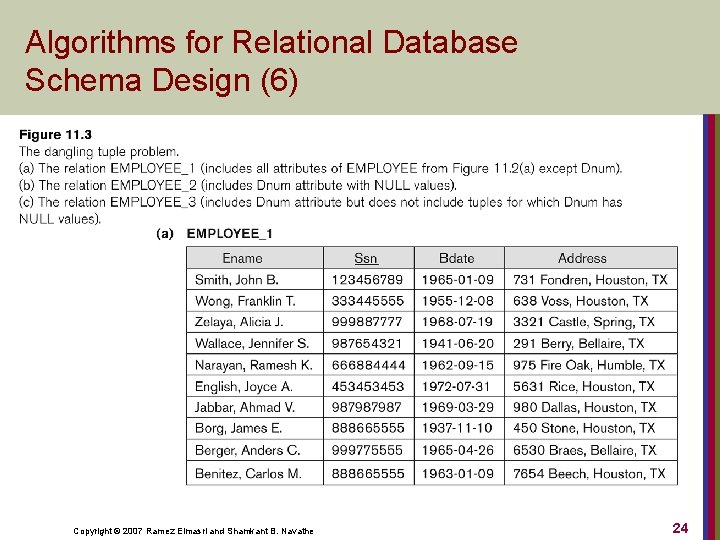
Task: Click Ssn value '333445555'
Action: [x=368, y=301]
